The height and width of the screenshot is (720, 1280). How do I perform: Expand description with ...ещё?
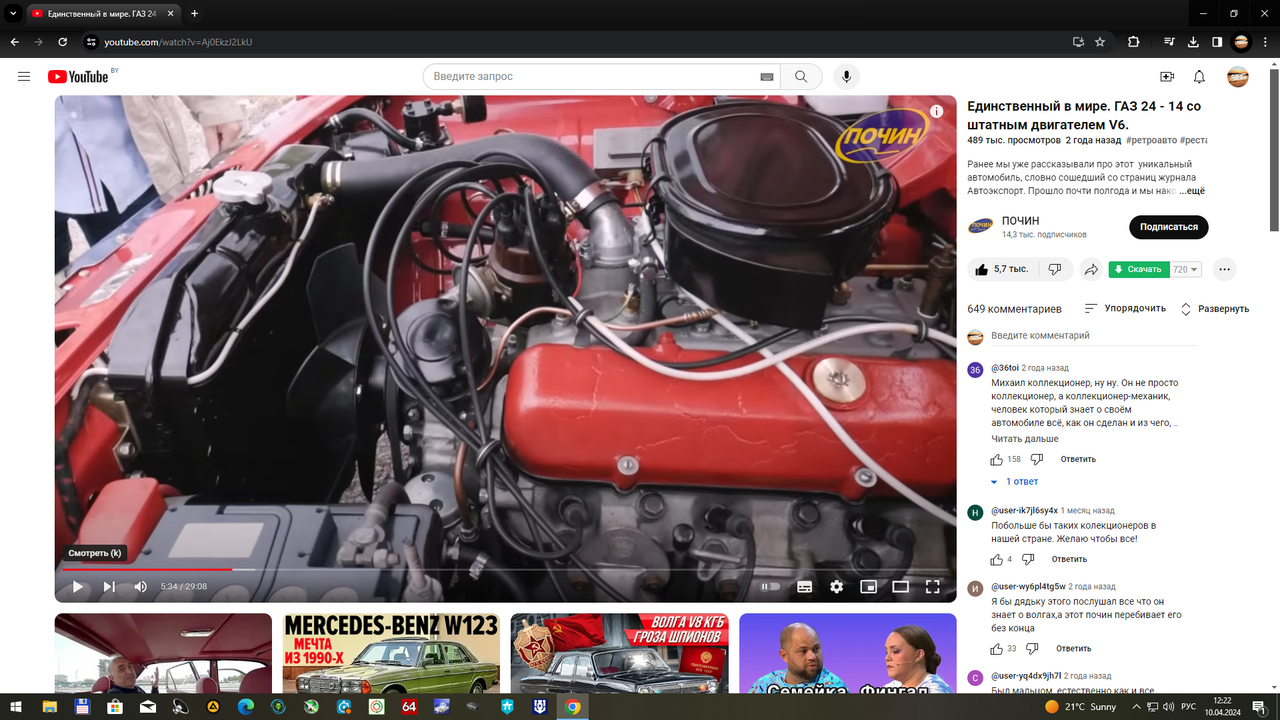(x=1192, y=191)
